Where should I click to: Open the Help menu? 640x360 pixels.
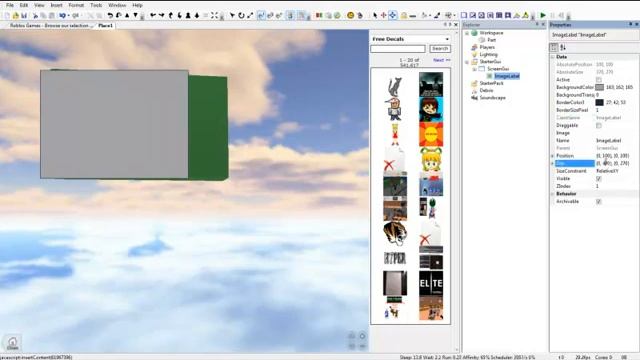click(137, 5)
